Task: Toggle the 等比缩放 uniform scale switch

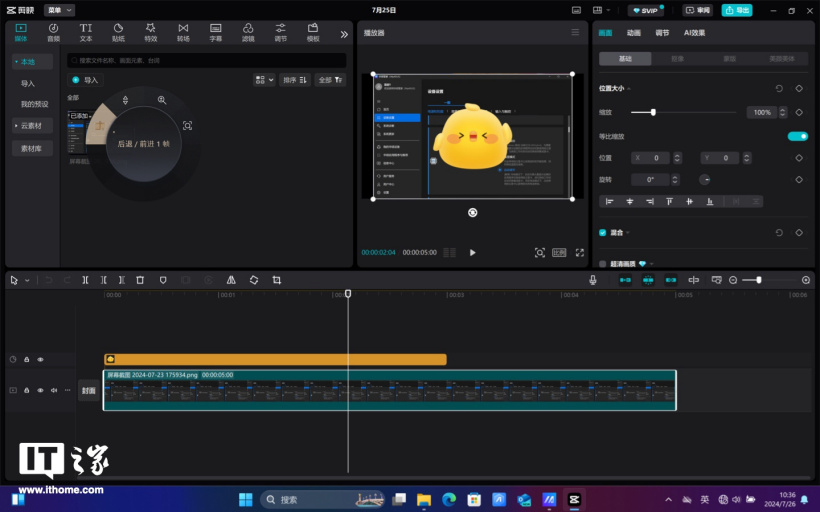Action: (x=797, y=136)
